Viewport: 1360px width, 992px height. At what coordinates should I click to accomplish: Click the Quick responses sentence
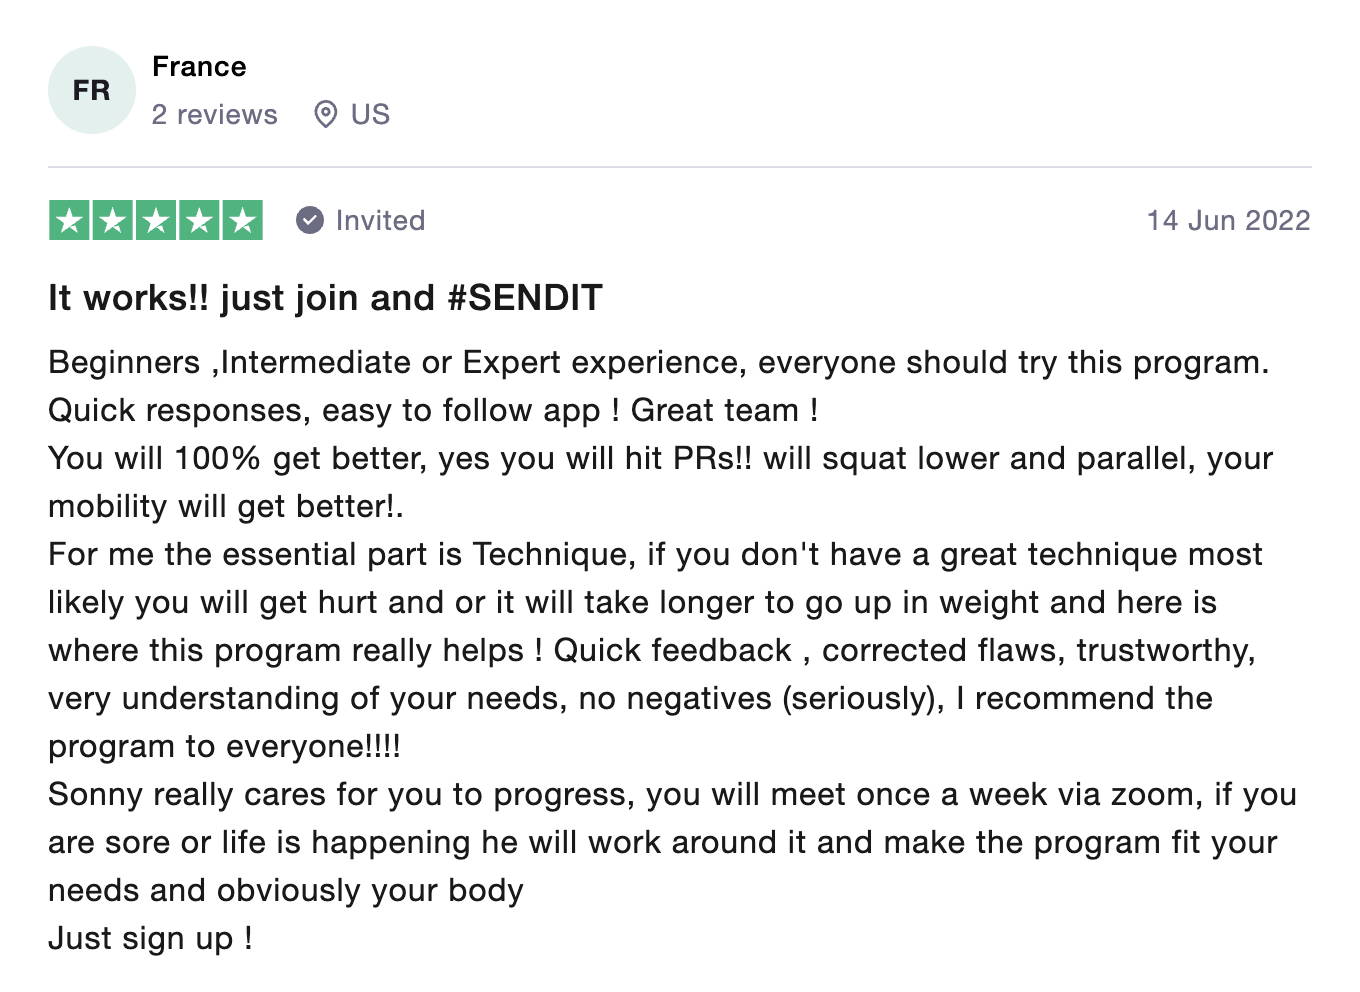433,410
